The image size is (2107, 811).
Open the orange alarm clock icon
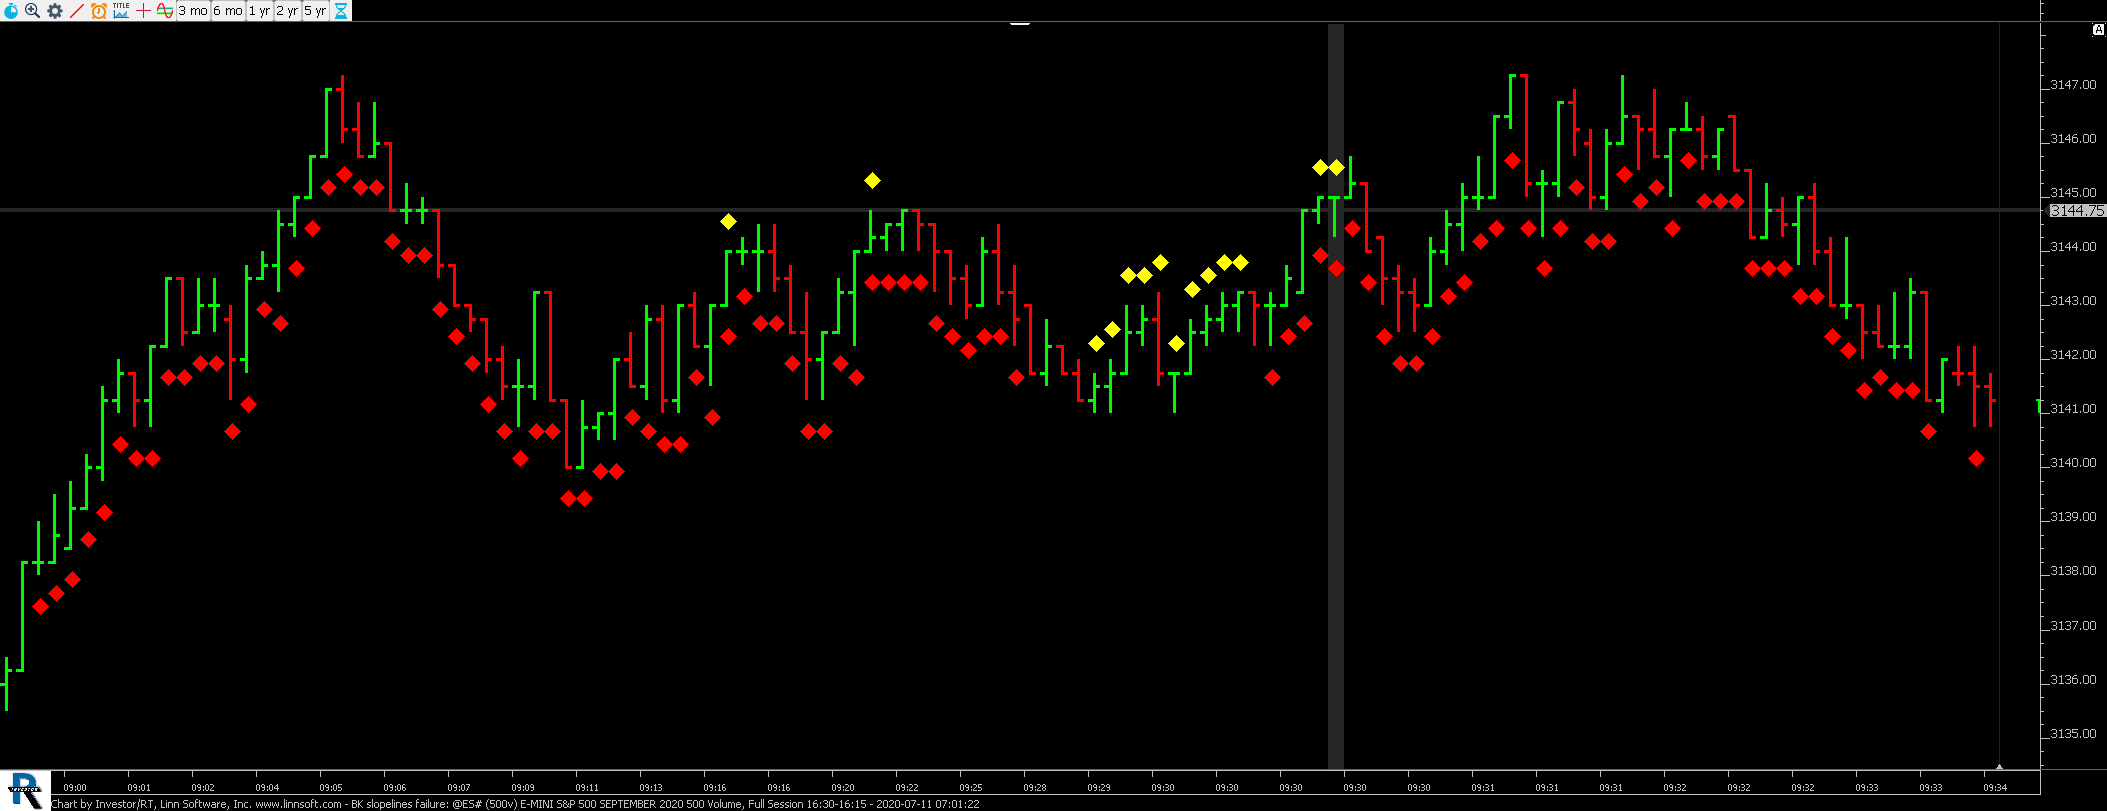coord(98,11)
